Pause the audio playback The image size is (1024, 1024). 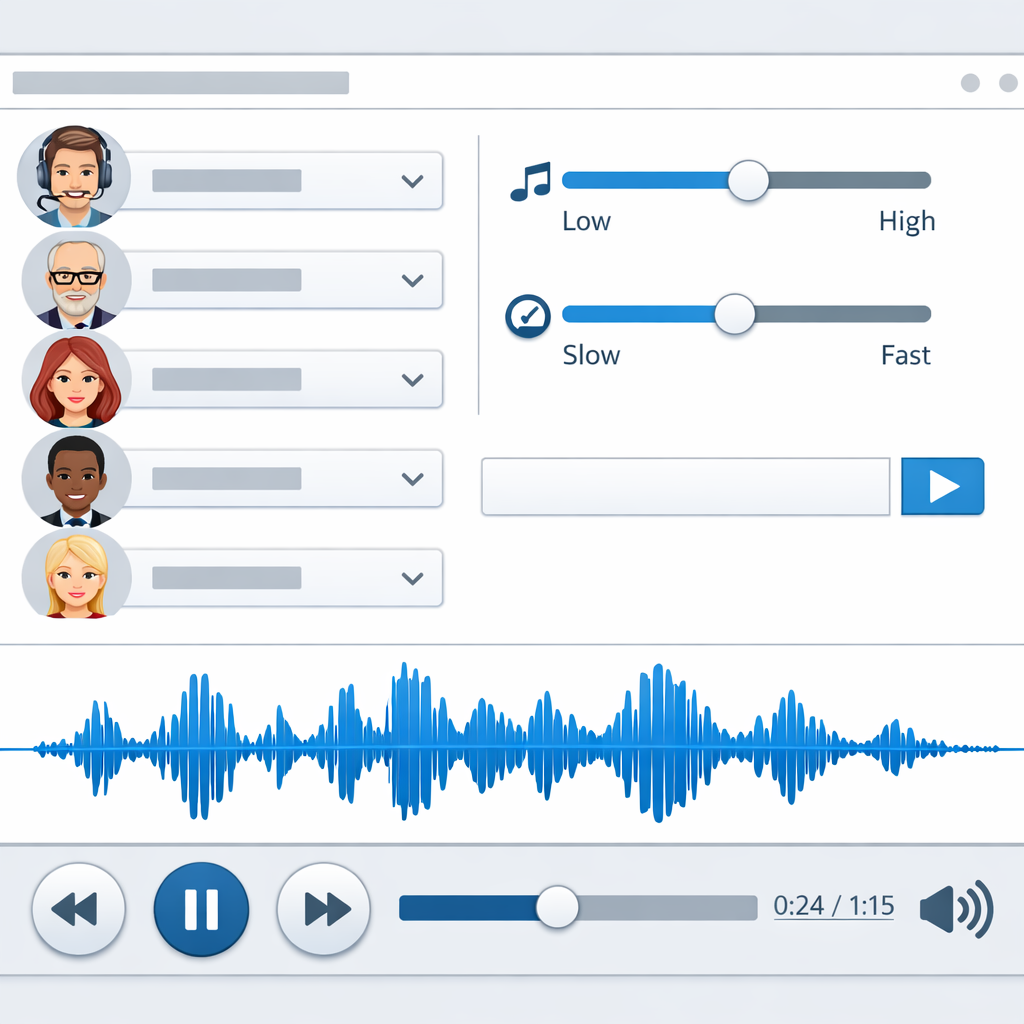point(200,908)
